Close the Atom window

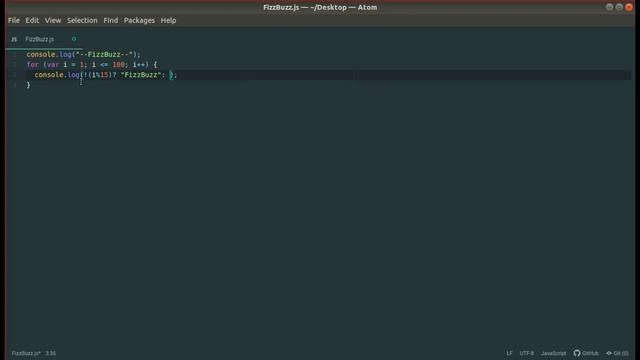pyautogui.click(x=629, y=7)
